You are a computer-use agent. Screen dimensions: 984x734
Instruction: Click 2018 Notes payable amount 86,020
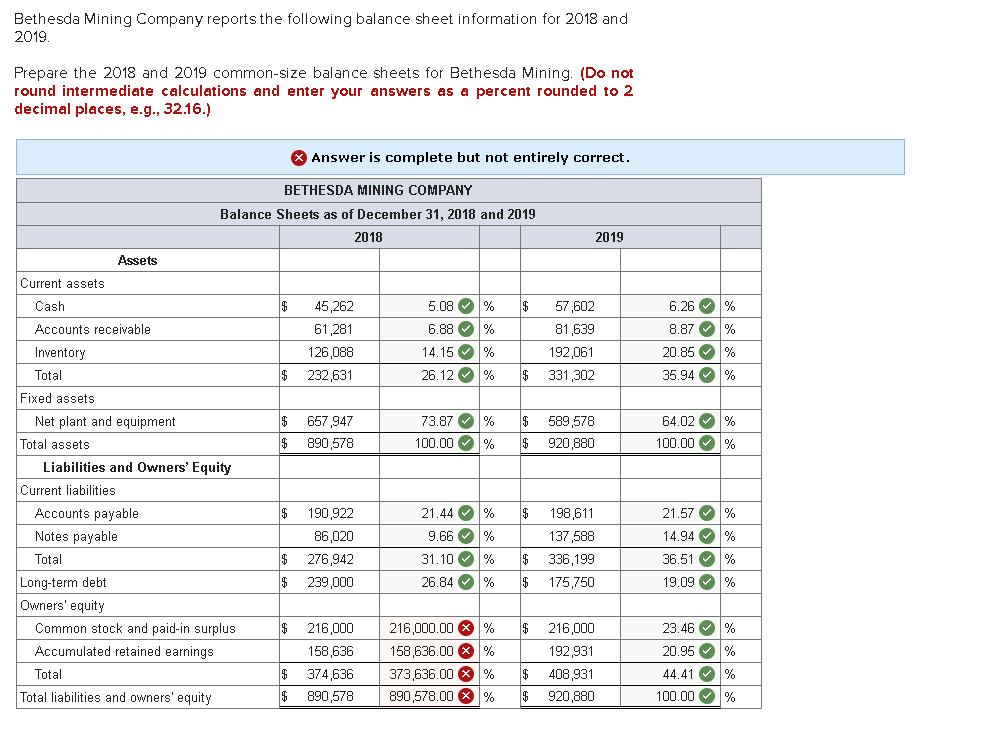pyautogui.click(x=334, y=536)
